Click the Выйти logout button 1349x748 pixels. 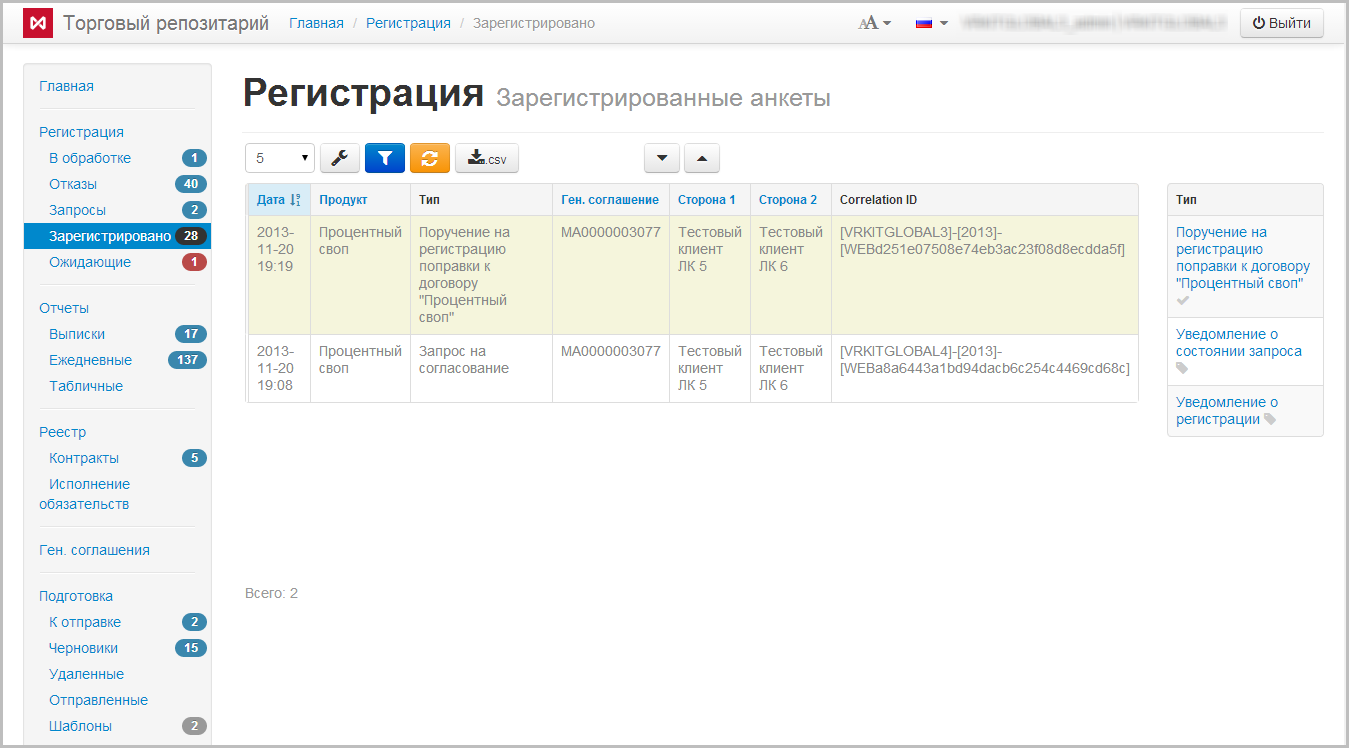tap(1282, 23)
